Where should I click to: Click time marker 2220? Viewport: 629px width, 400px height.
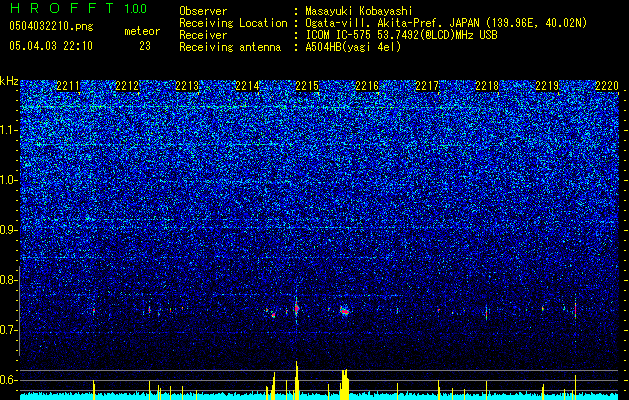coord(607,86)
